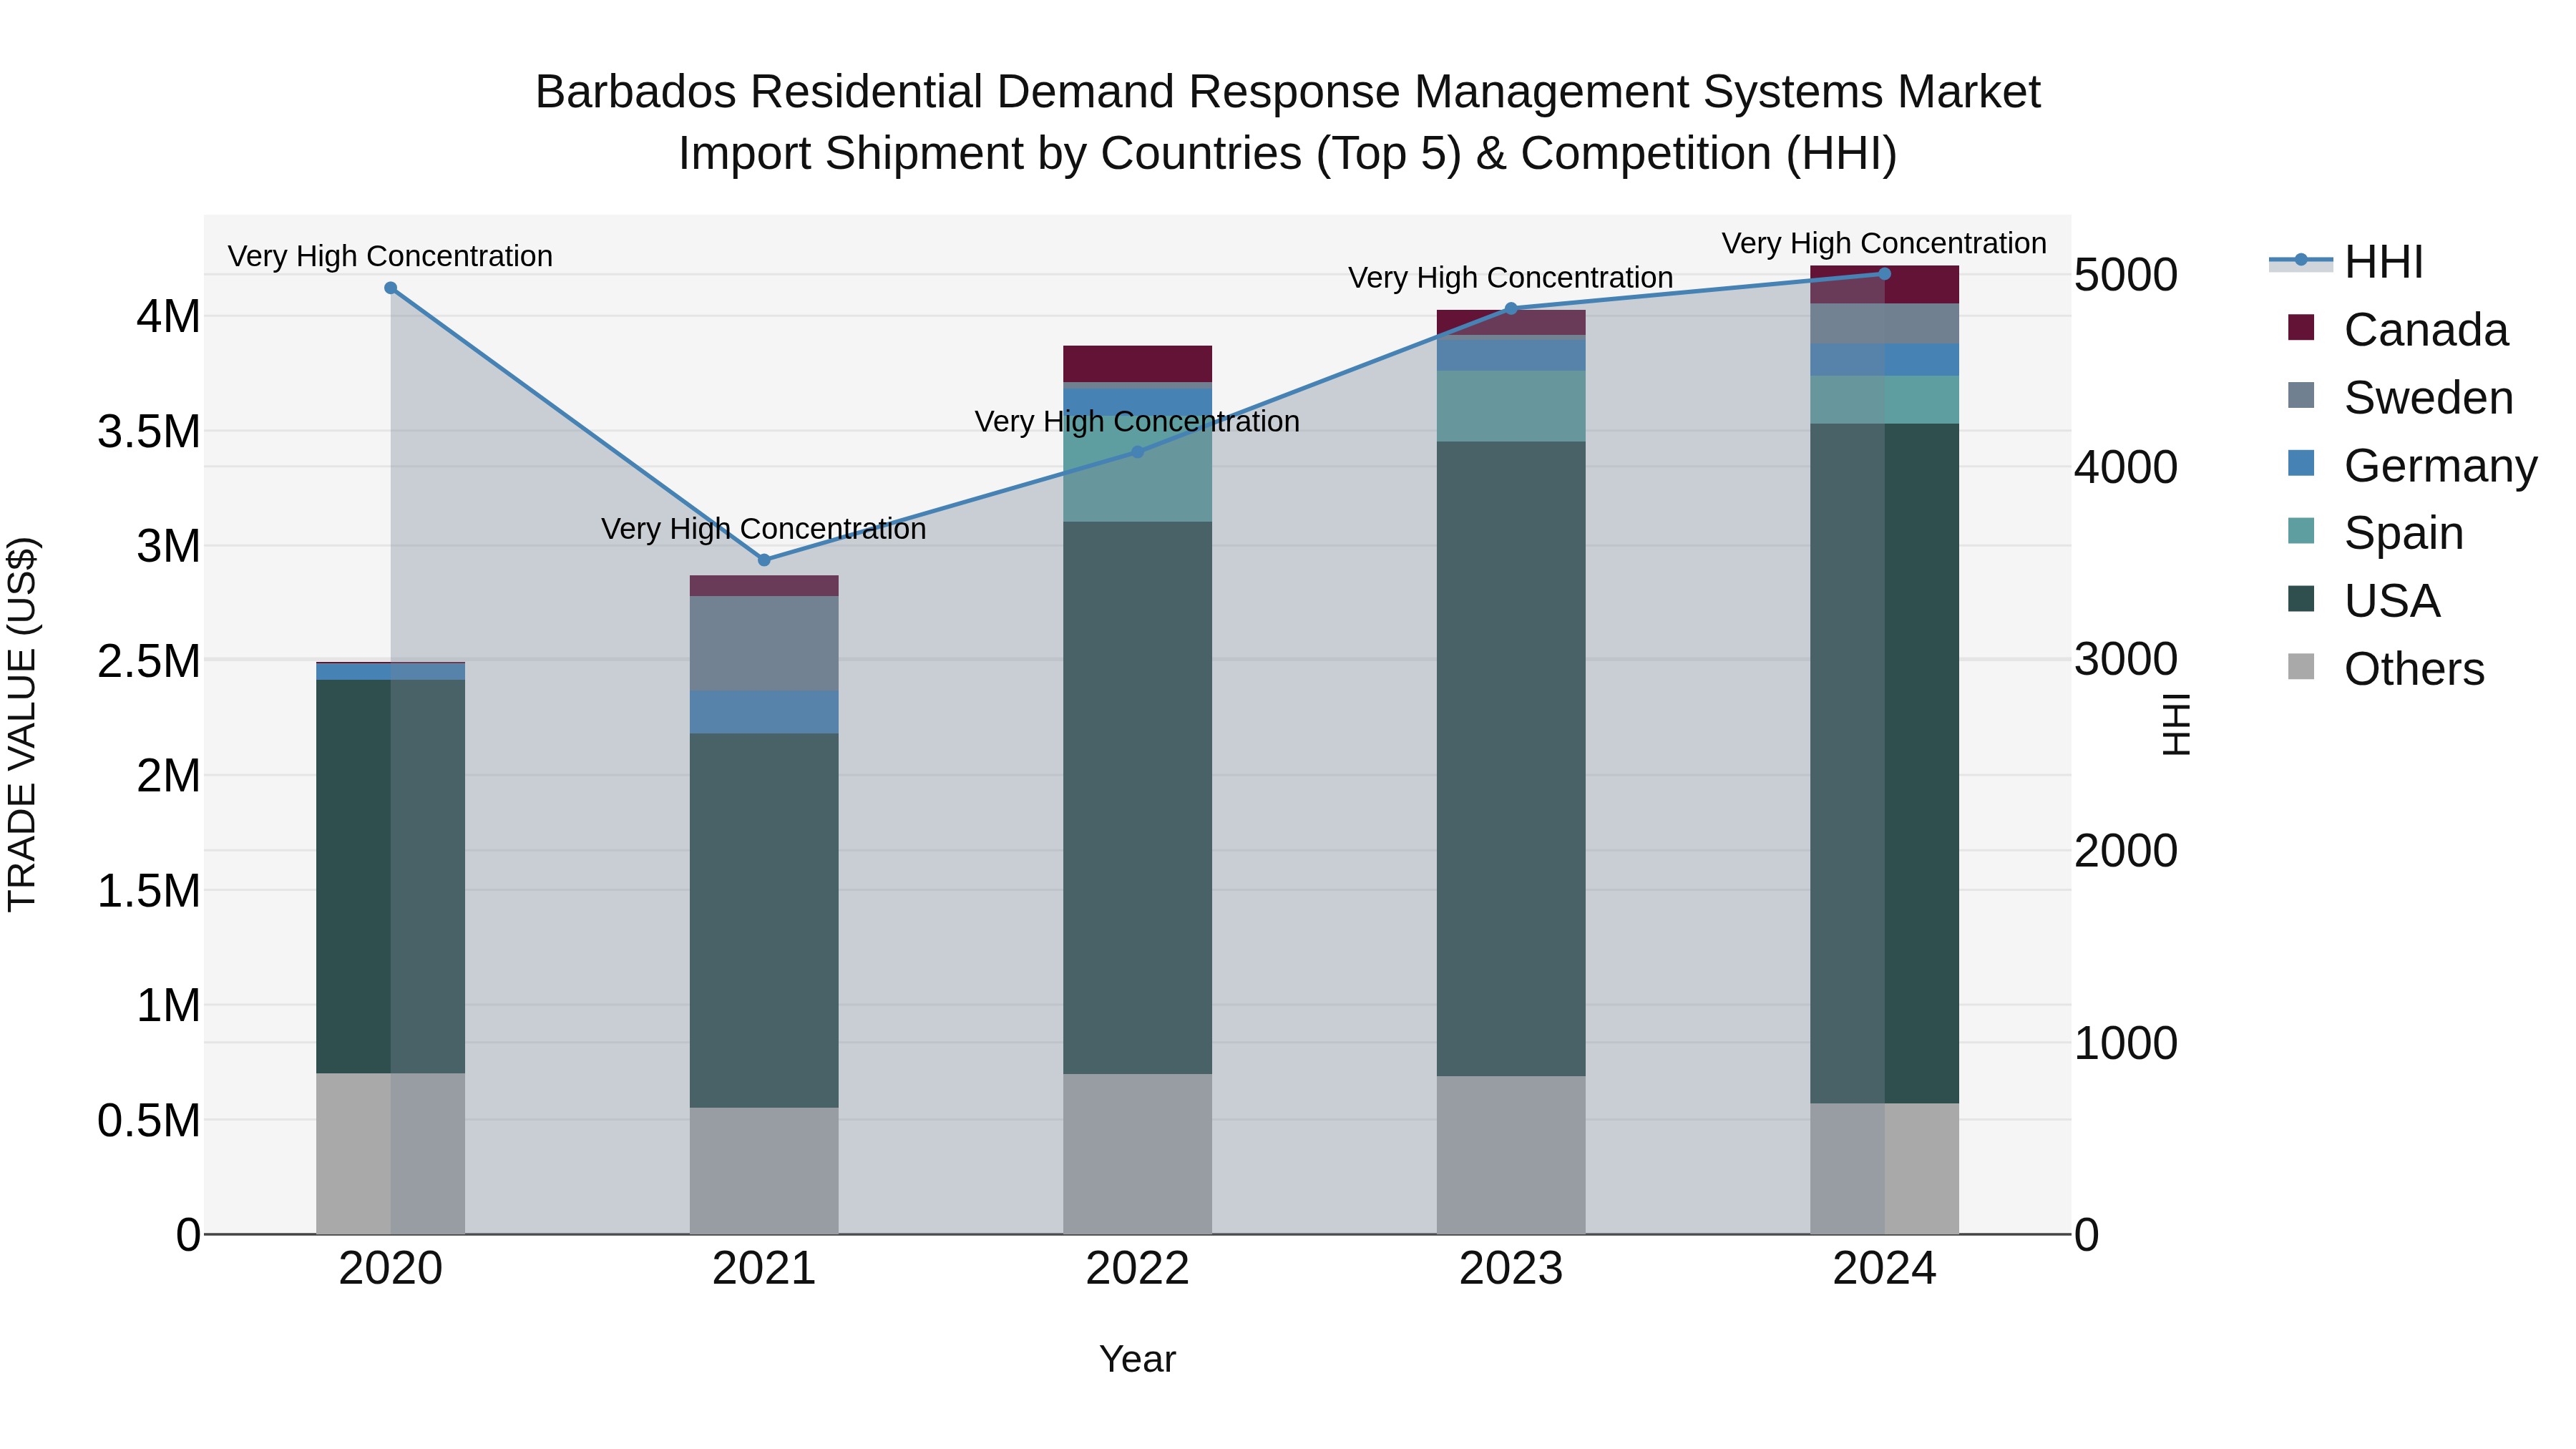2576x1449 pixels.
Task: Click the Canada legend color swatch
Action: 2301,327
